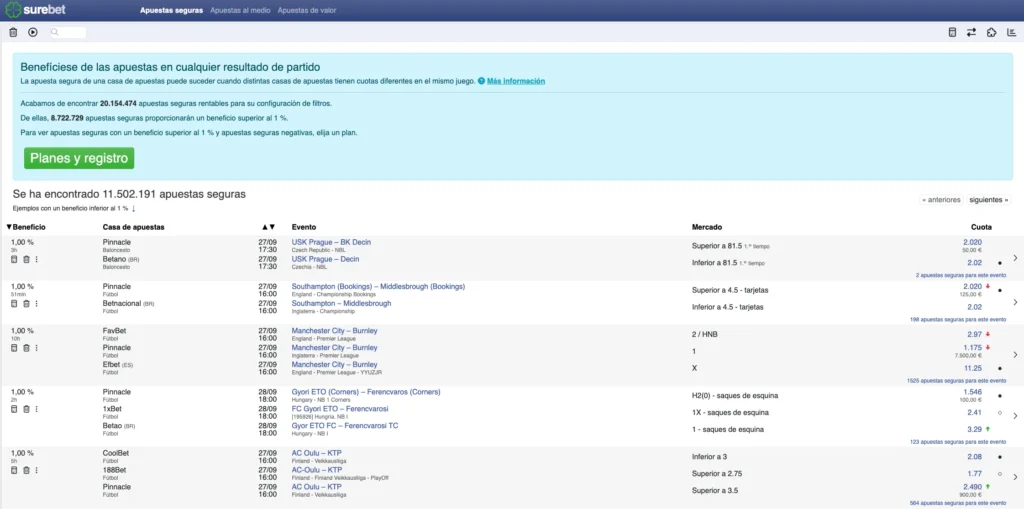Click the play circle icon in the toolbar

coord(33,32)
